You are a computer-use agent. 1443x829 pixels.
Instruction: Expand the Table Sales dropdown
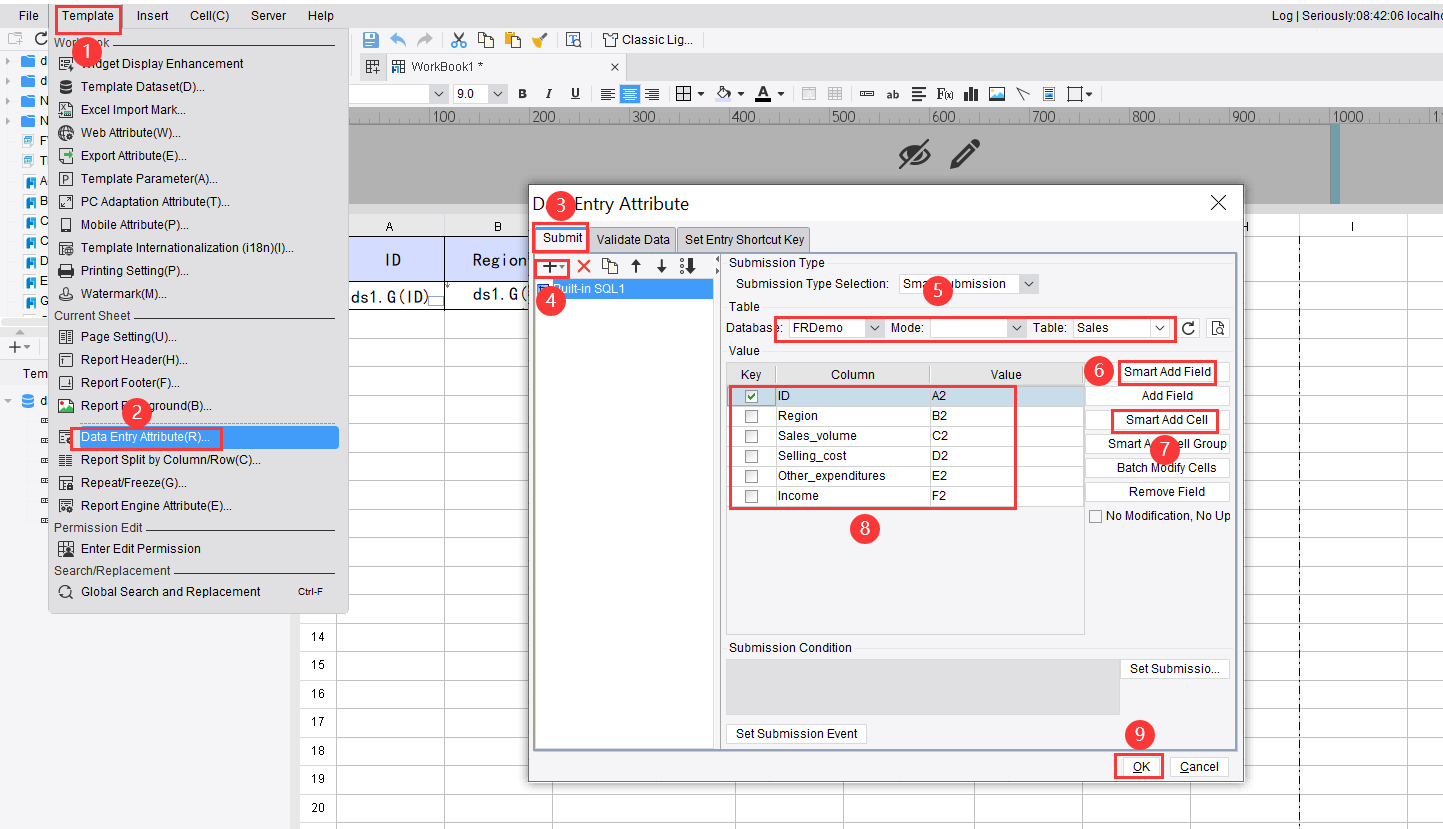[1159, 327]
